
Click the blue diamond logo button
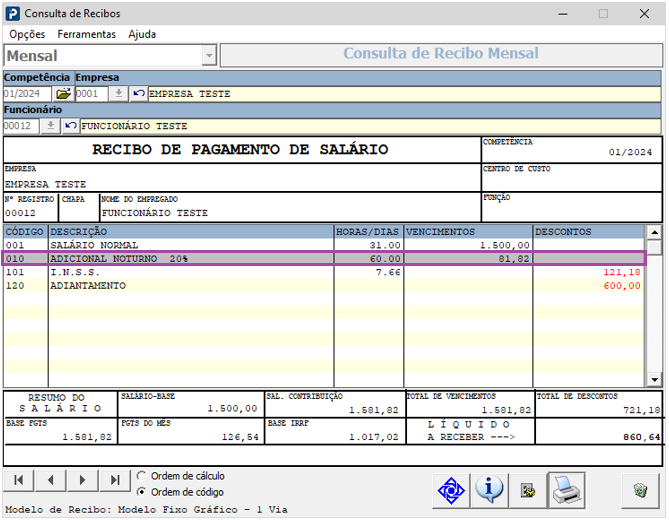(452, 490)
